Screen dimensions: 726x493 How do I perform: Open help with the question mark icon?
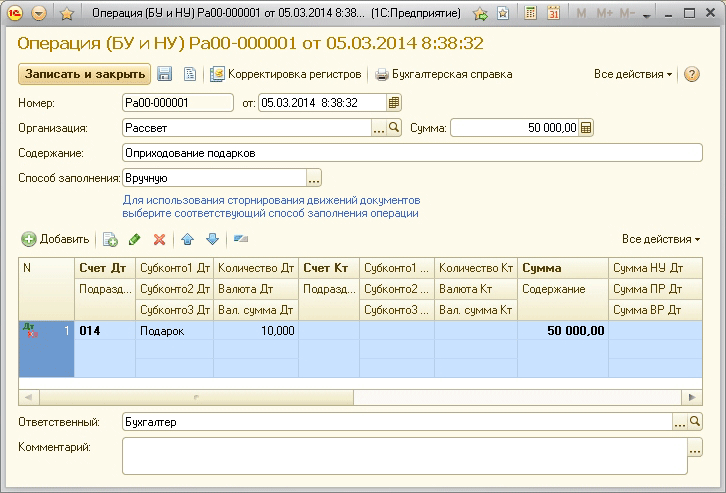(x=691, y=74)
